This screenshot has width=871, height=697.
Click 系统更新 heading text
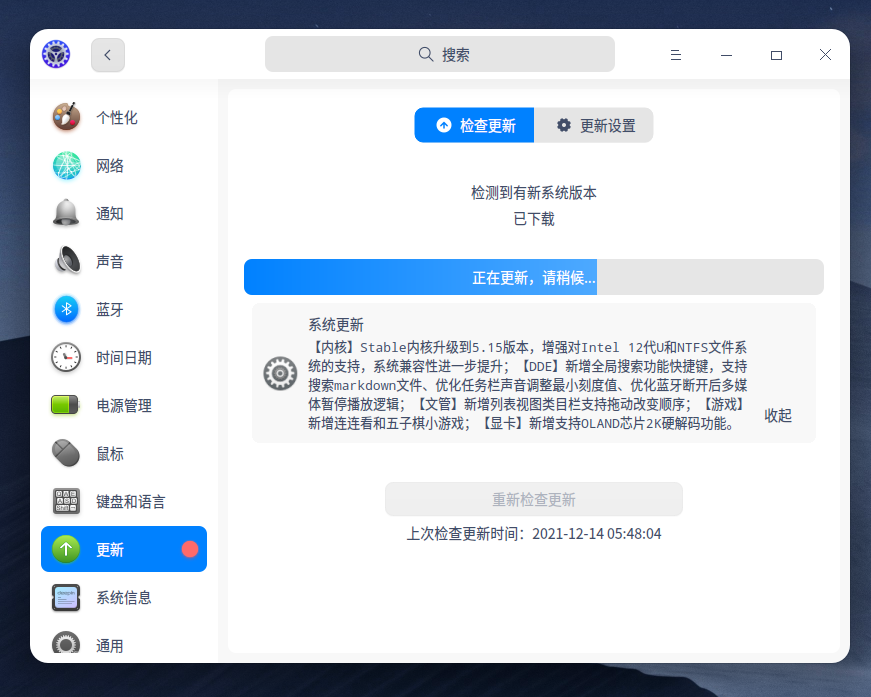click(x=336, y=324)
